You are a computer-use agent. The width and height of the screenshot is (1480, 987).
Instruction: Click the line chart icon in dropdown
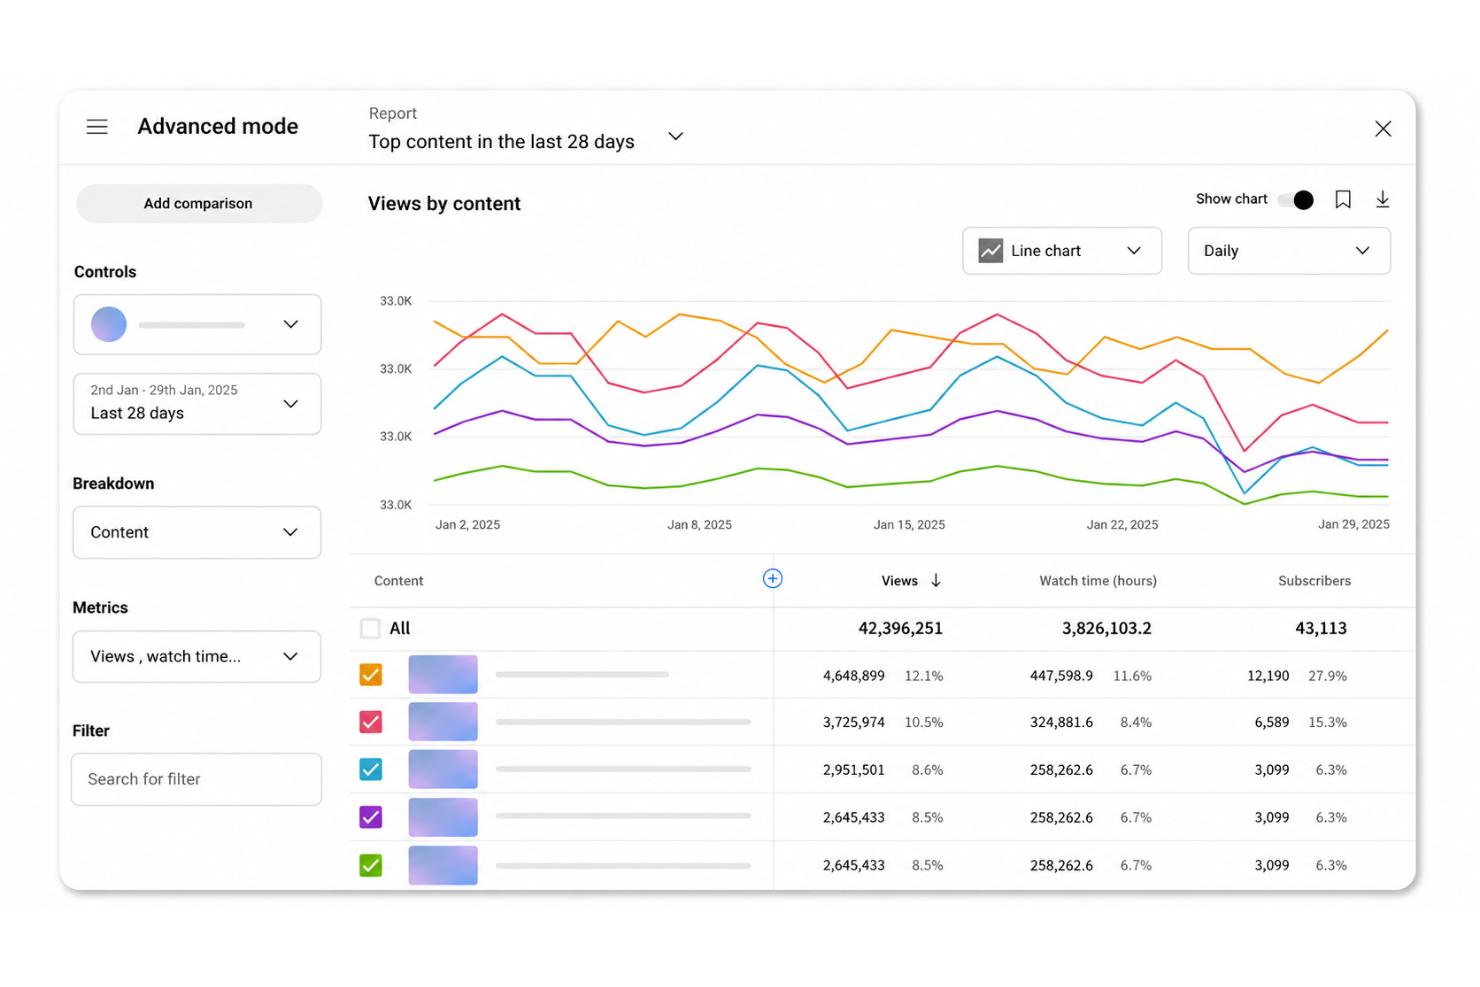click(x=990, y=251)
